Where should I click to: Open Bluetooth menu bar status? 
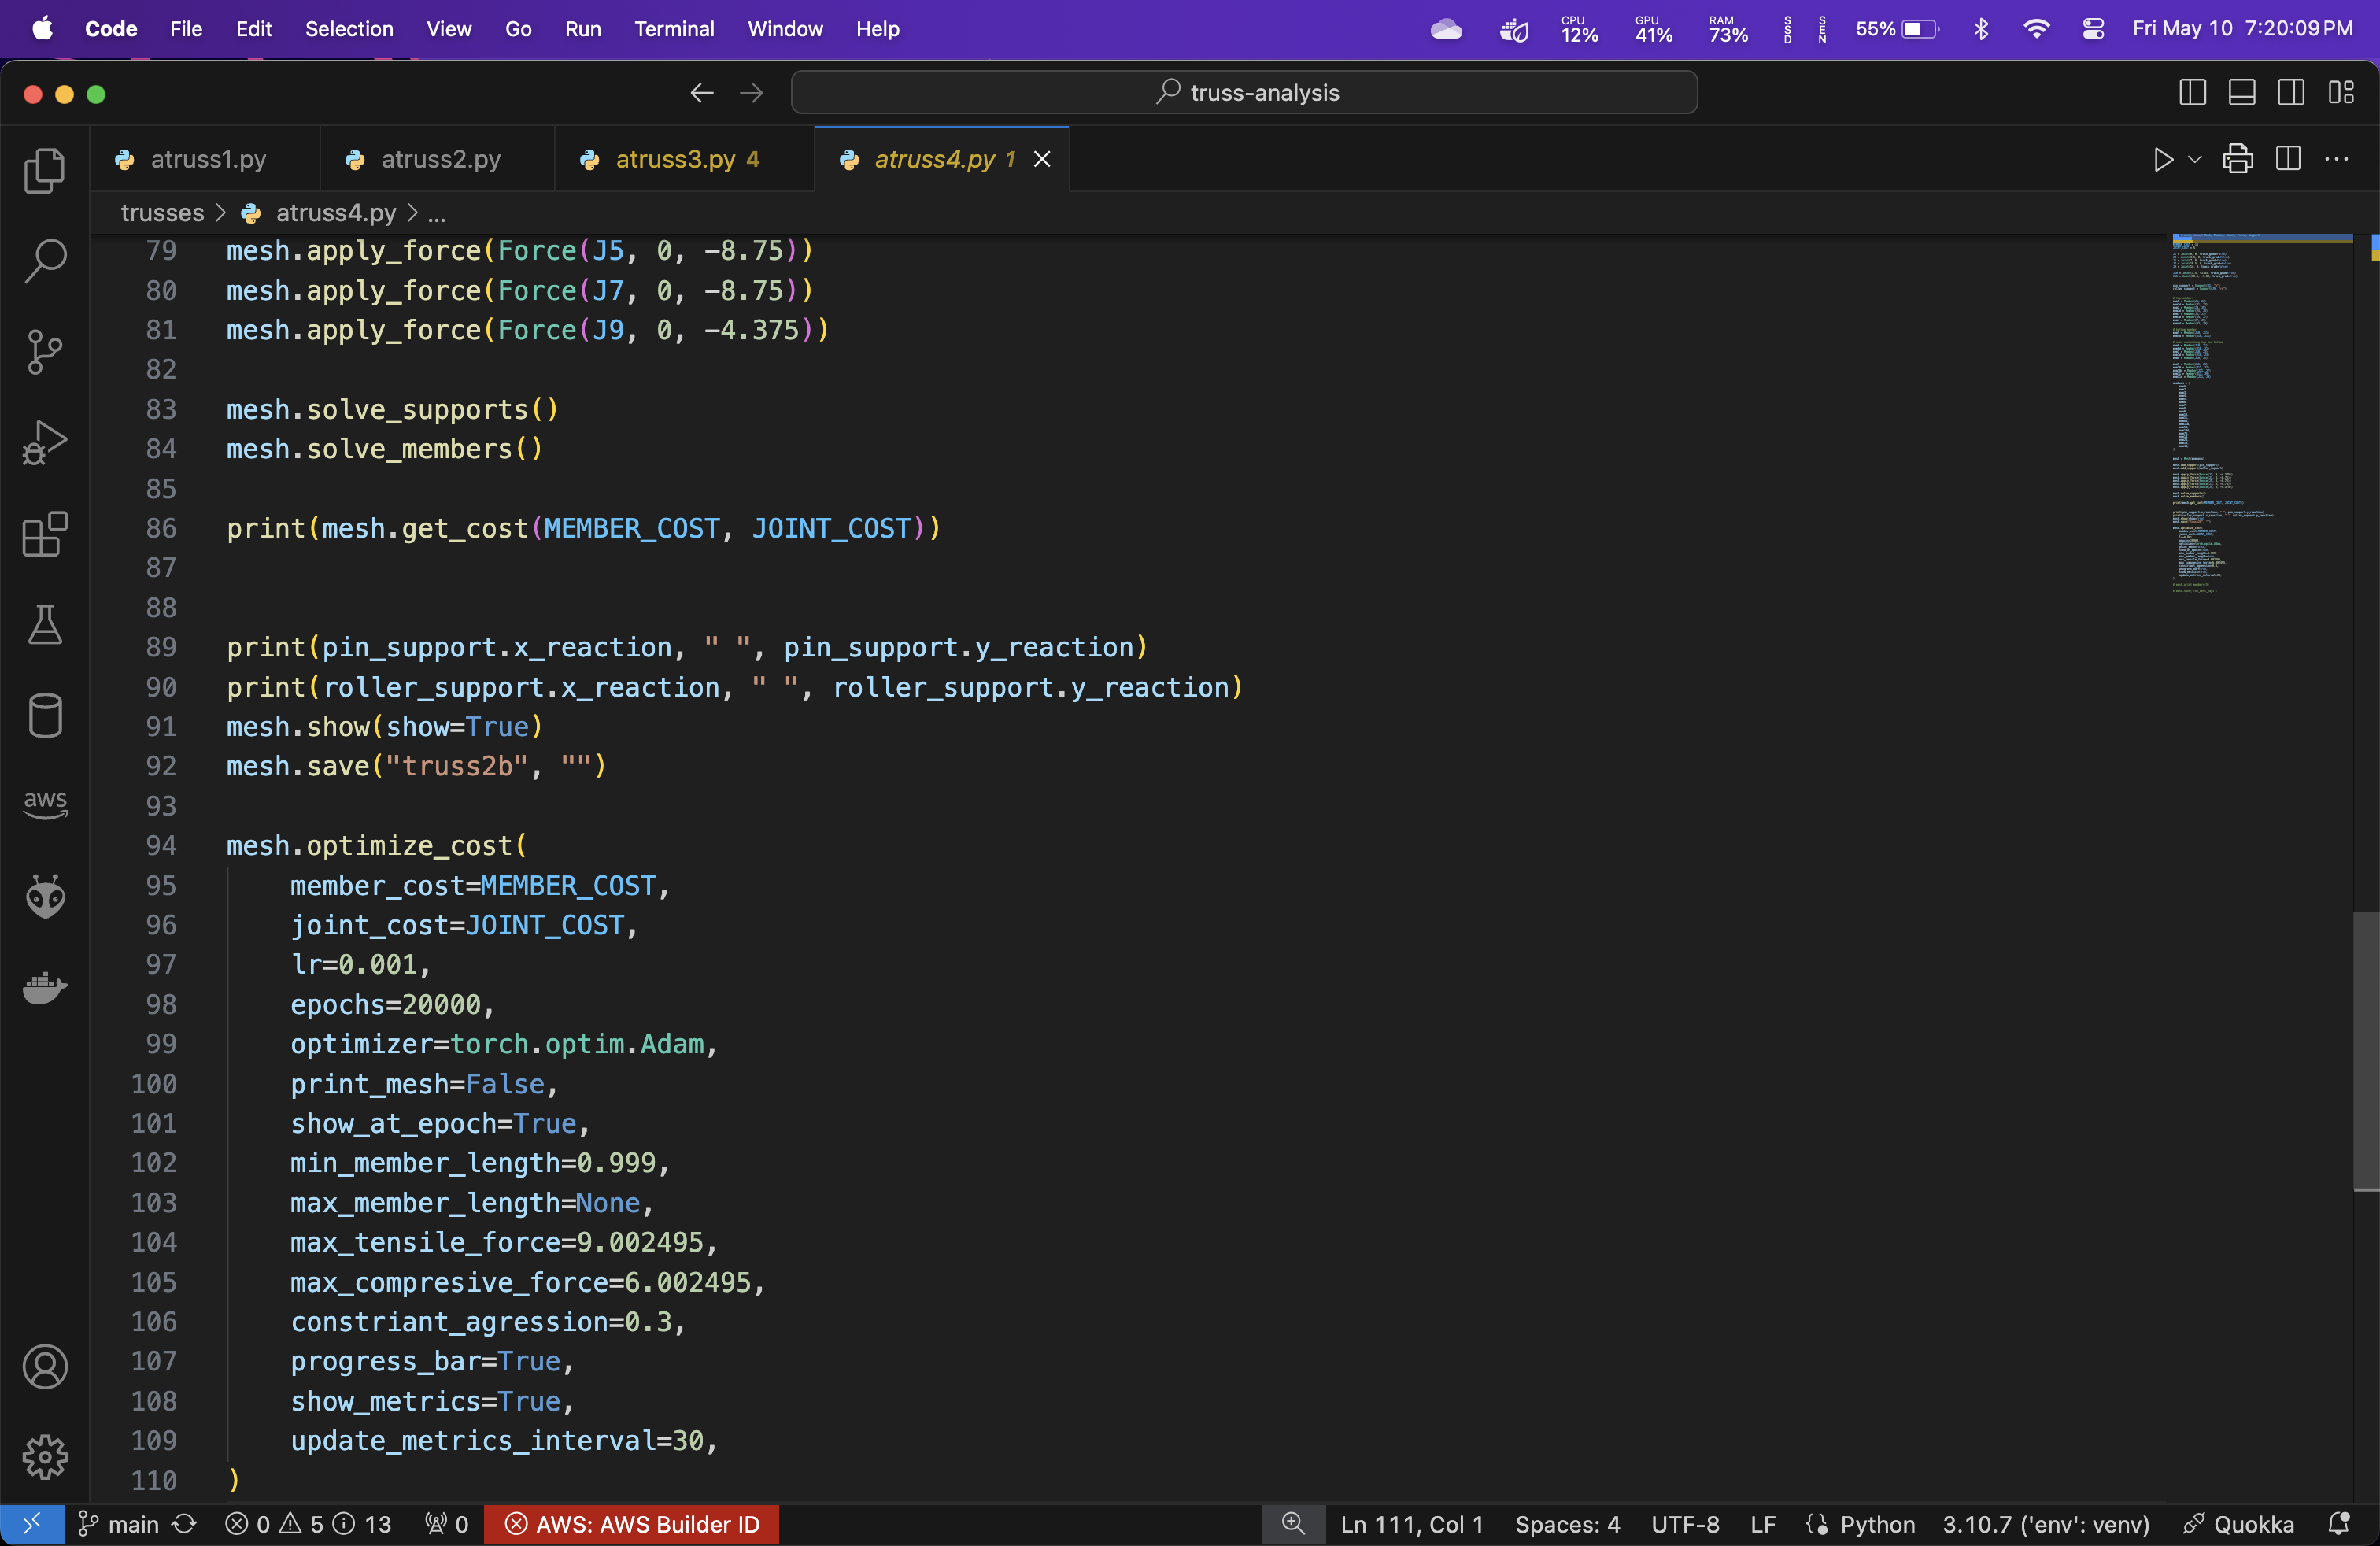click(1981, 29)
